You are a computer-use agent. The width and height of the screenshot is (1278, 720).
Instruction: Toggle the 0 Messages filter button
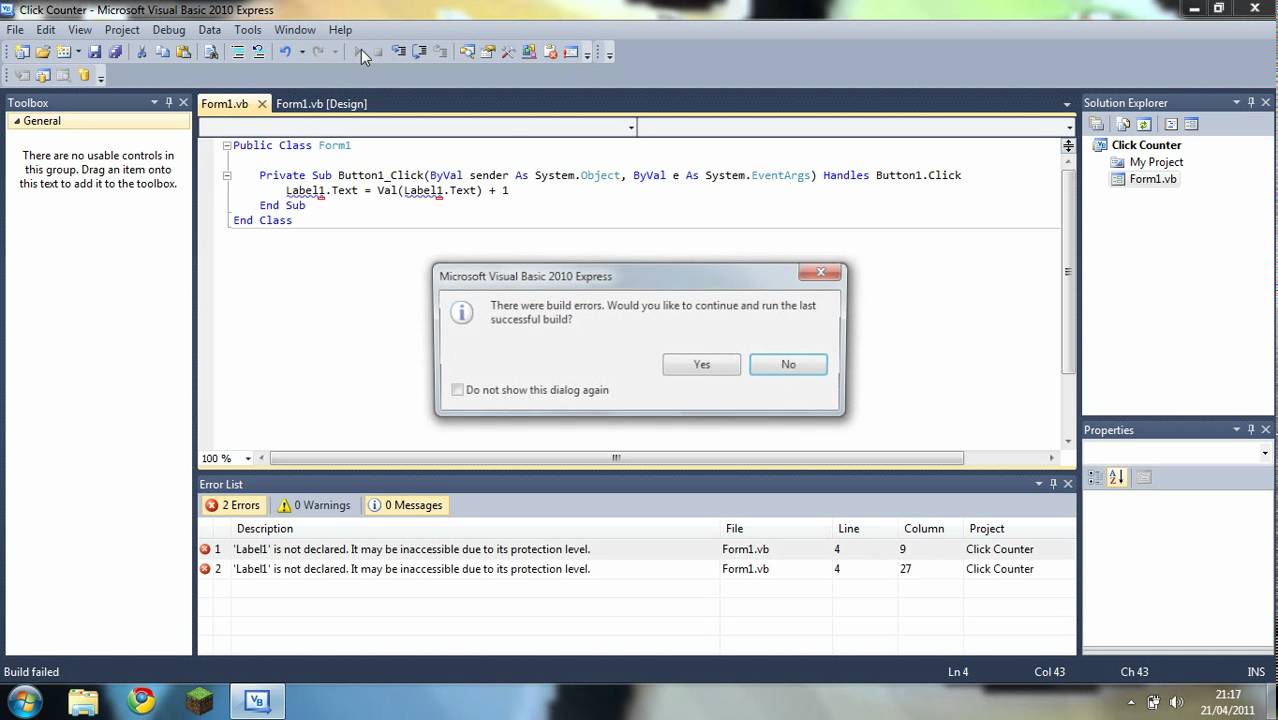pos(406,505)
